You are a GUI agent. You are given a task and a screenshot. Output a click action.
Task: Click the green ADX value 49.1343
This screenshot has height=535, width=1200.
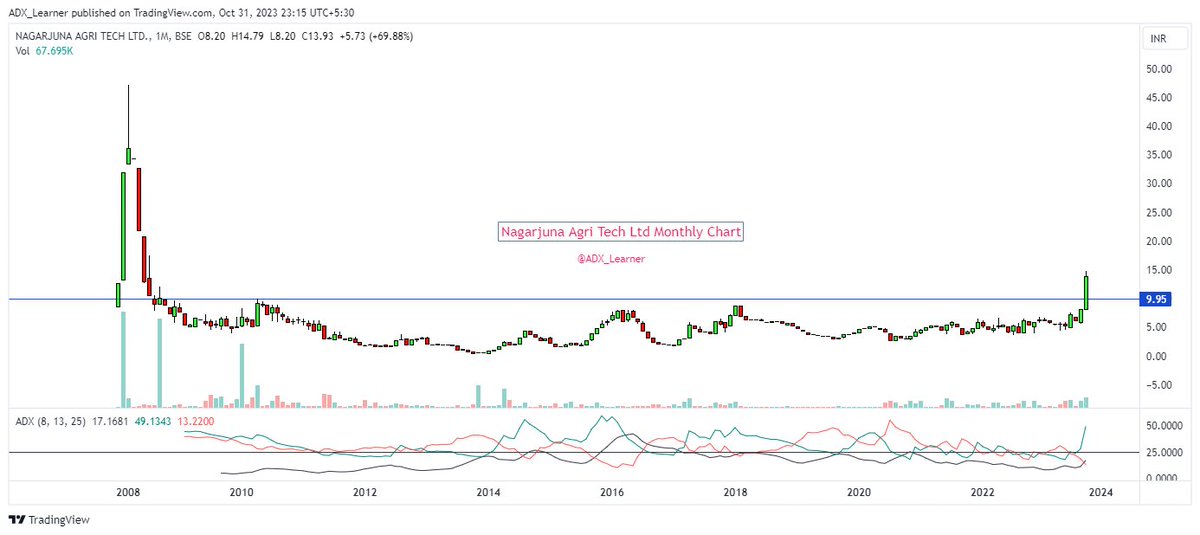click(155, 422)
